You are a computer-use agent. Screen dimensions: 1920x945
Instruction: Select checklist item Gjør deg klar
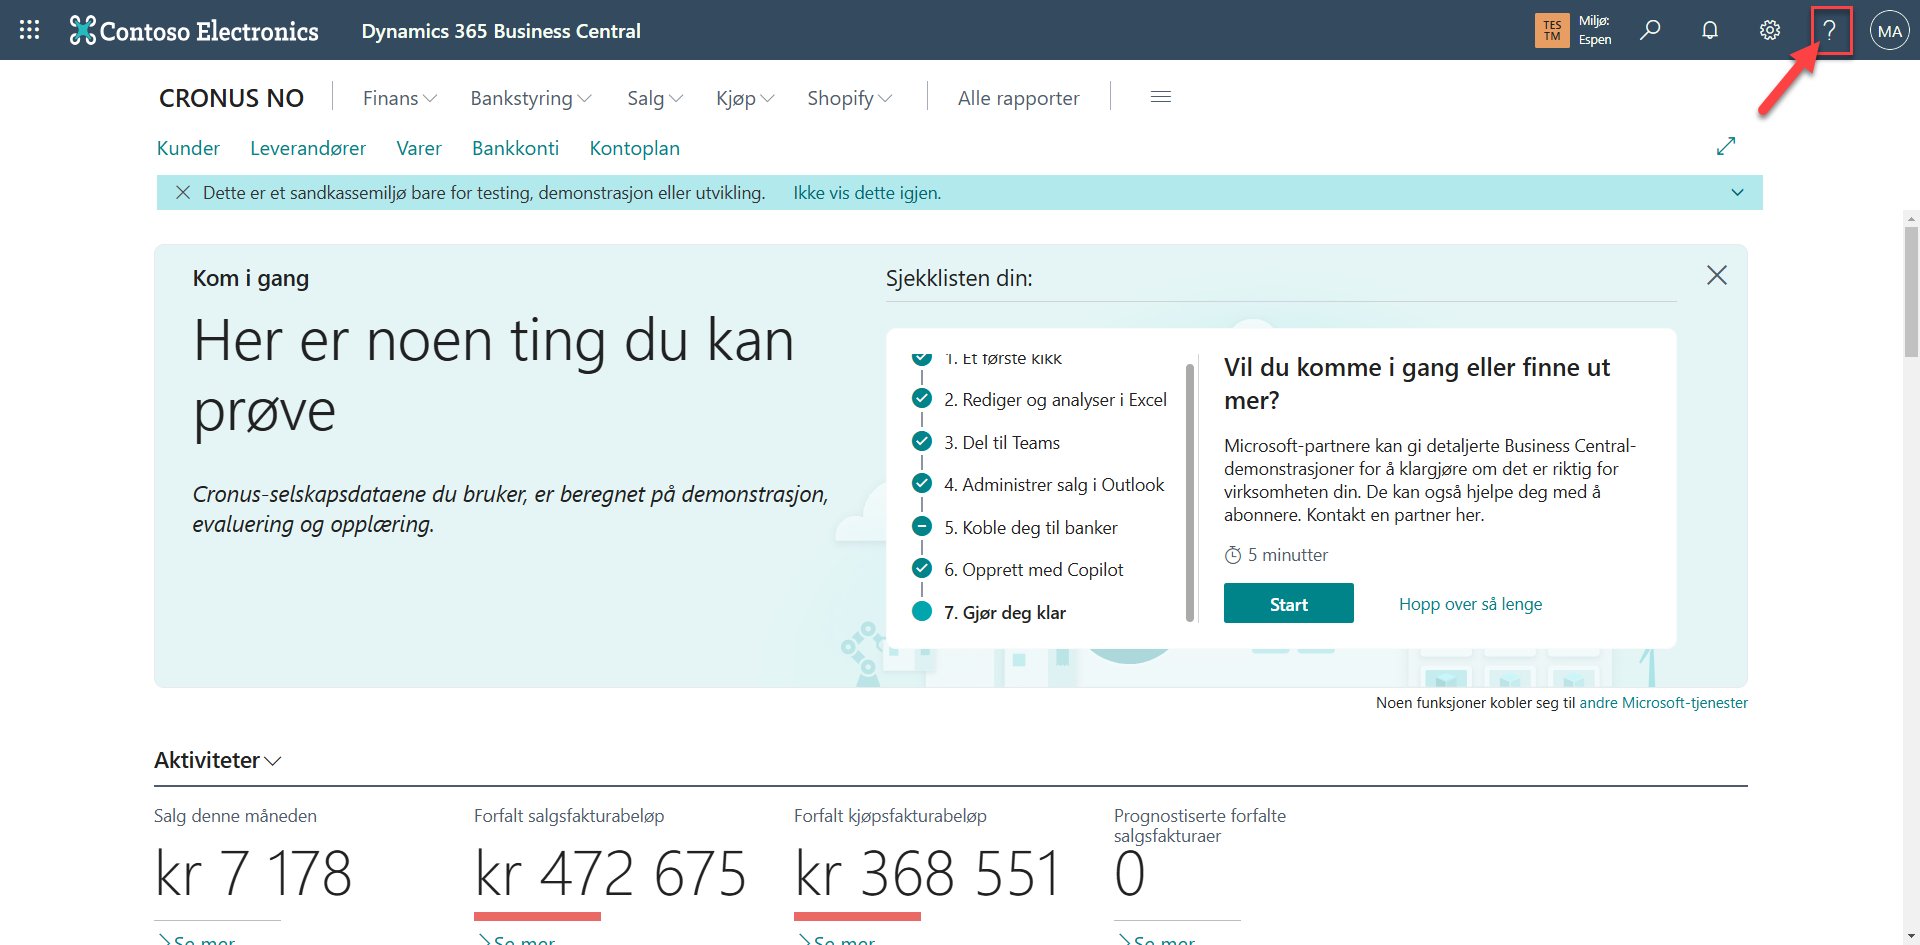[1004, 612]
